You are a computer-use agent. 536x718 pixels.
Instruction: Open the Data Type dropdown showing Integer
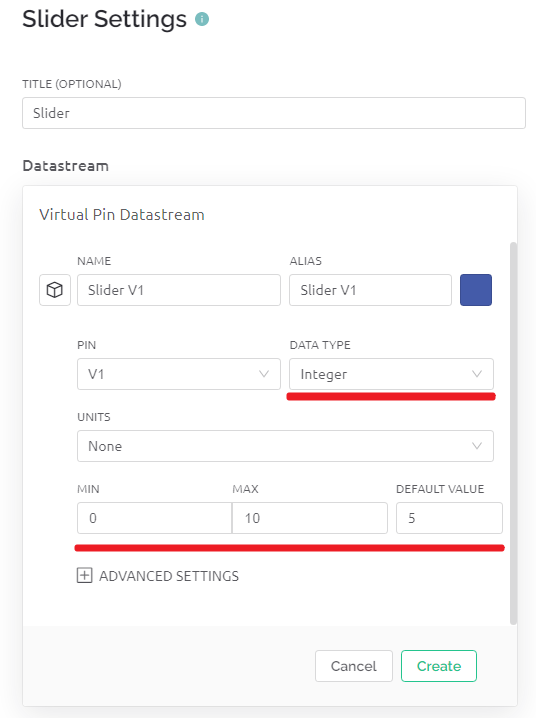[391, 374]
